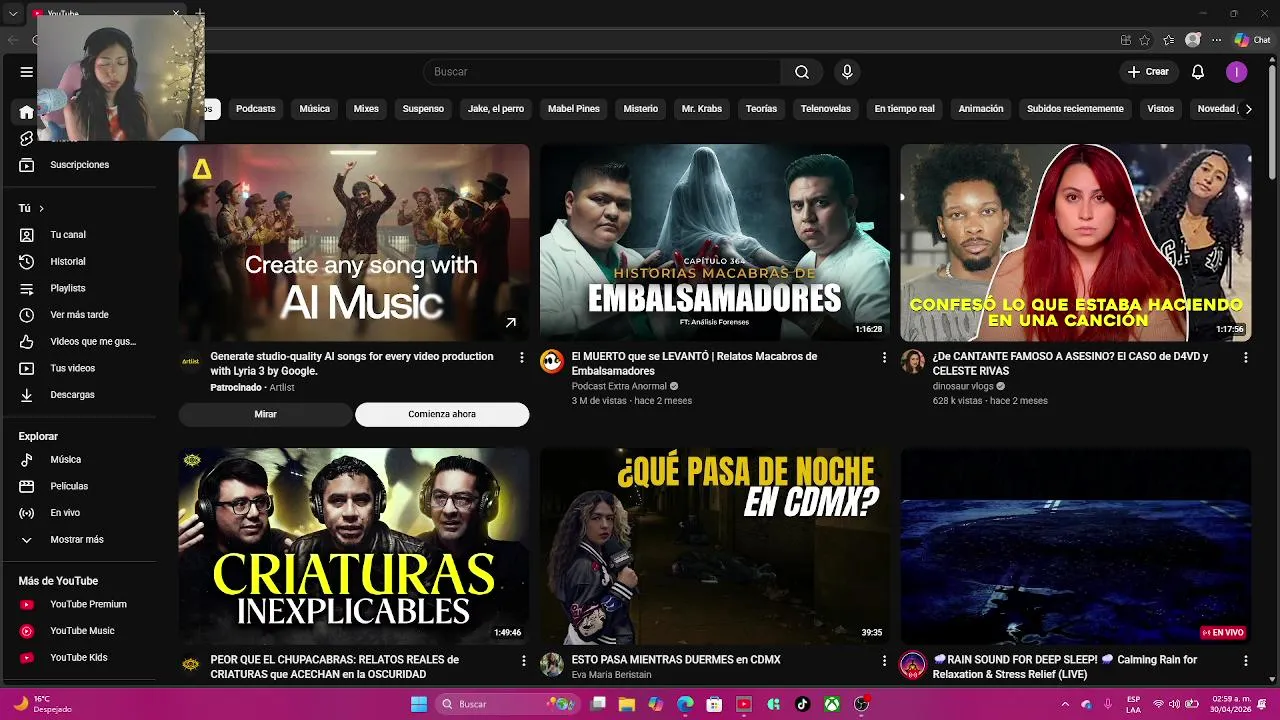Open YouTube Kids link
This screenshot has height=720, width=1280.
(x=80, y=658)
